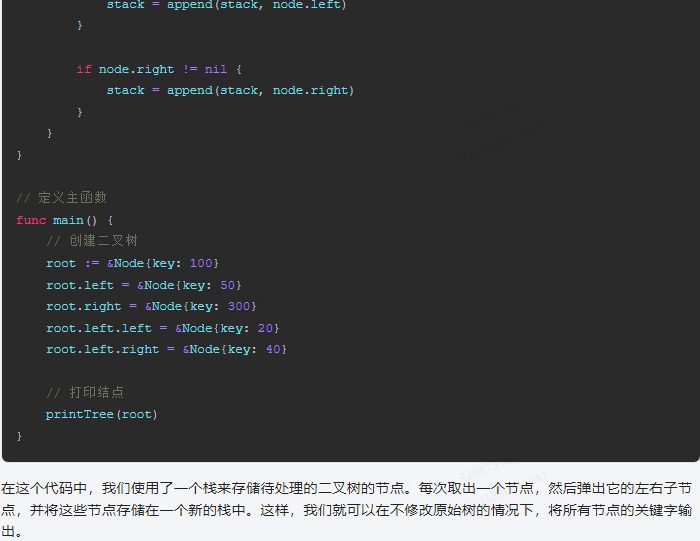Click the line 'root.left.right = &Node{key: 40}'

[x=167, y=350]
